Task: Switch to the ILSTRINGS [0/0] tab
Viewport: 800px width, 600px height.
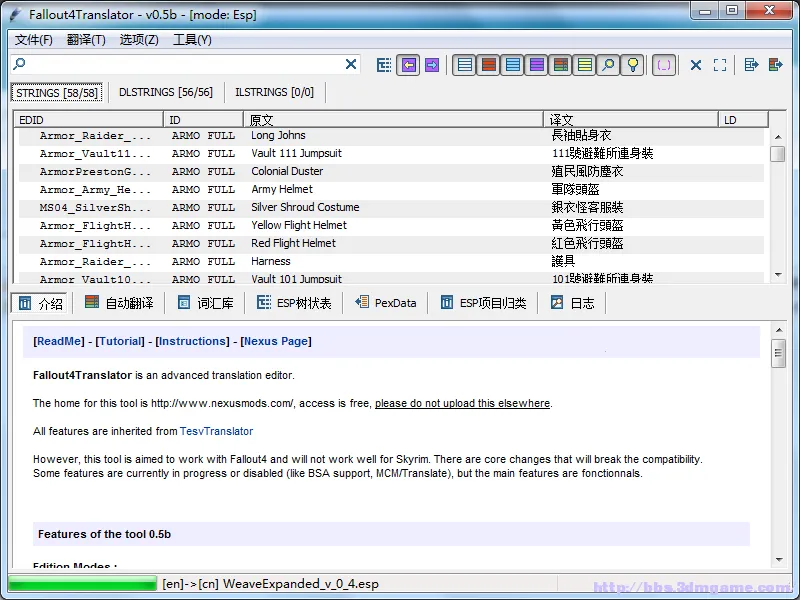Action: click(274, 92)
